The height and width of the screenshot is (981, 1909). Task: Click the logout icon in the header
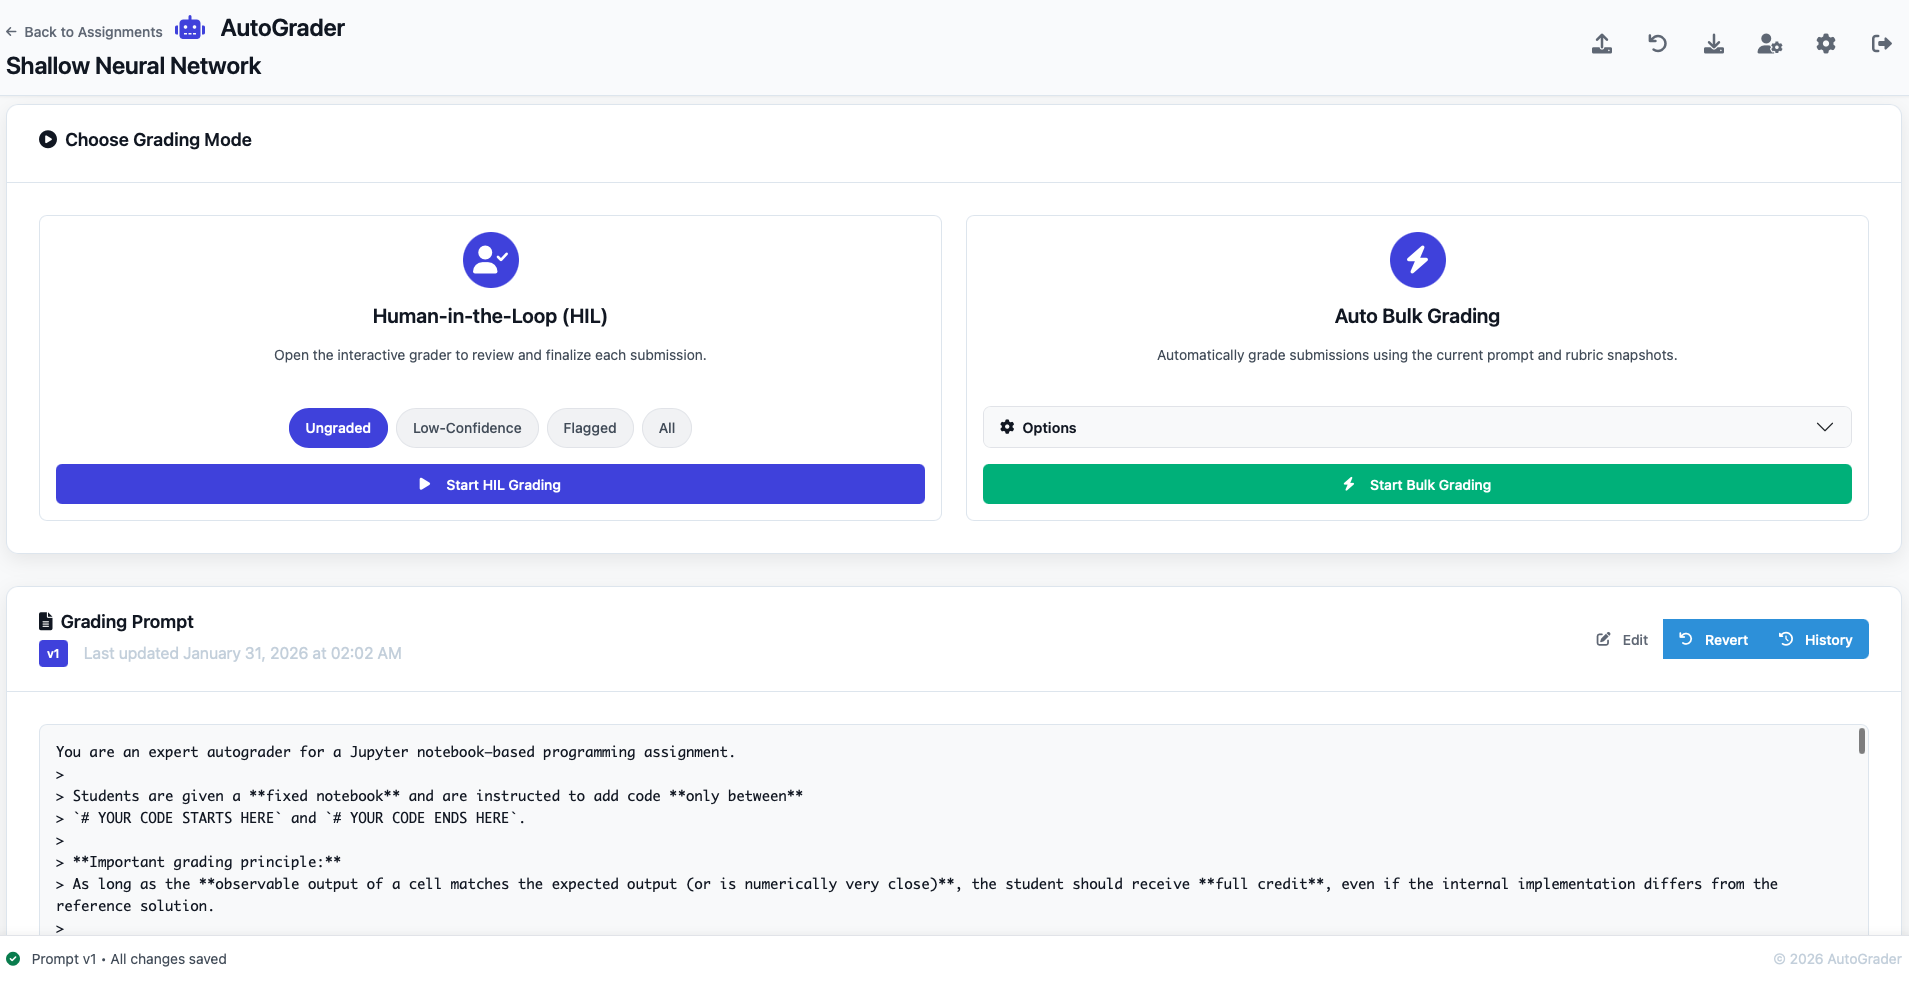point(1881,44)
